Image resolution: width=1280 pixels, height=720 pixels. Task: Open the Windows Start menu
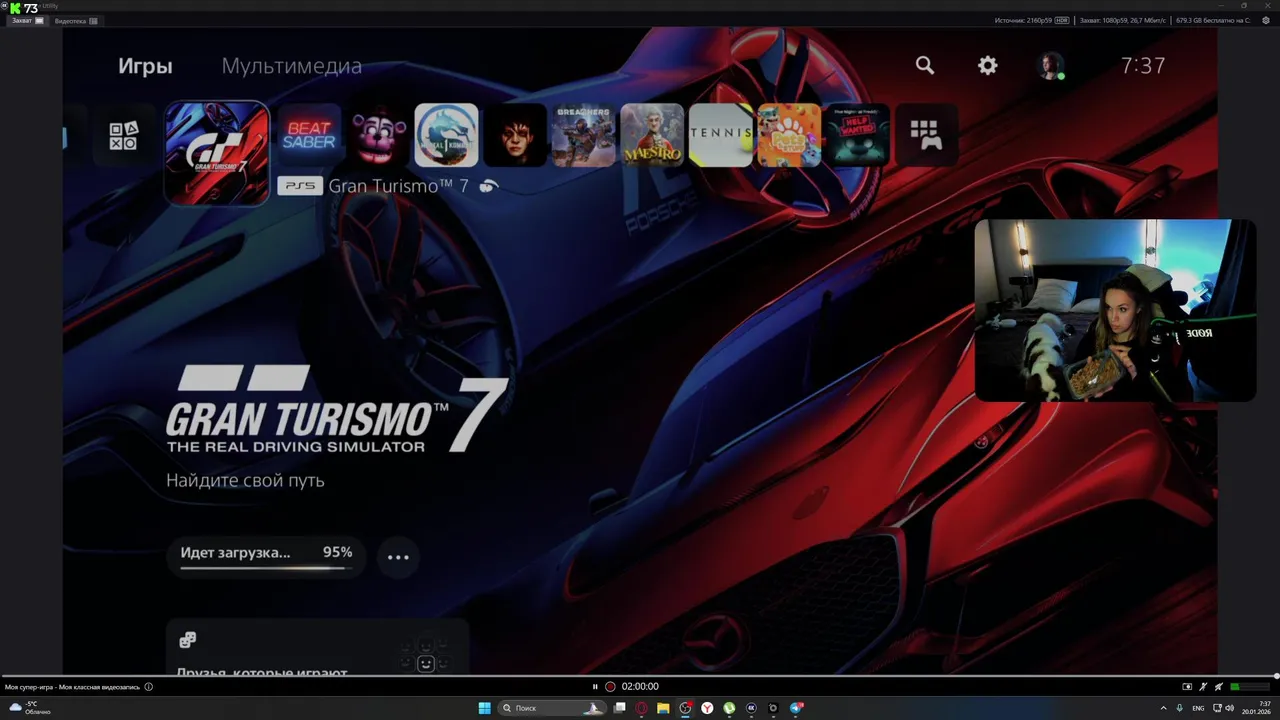click(485, 708)
